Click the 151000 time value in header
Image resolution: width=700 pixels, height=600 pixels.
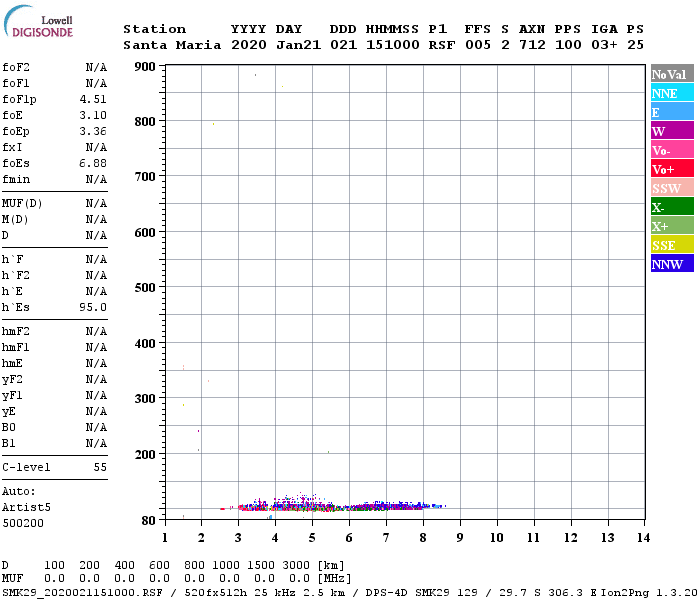393,45
